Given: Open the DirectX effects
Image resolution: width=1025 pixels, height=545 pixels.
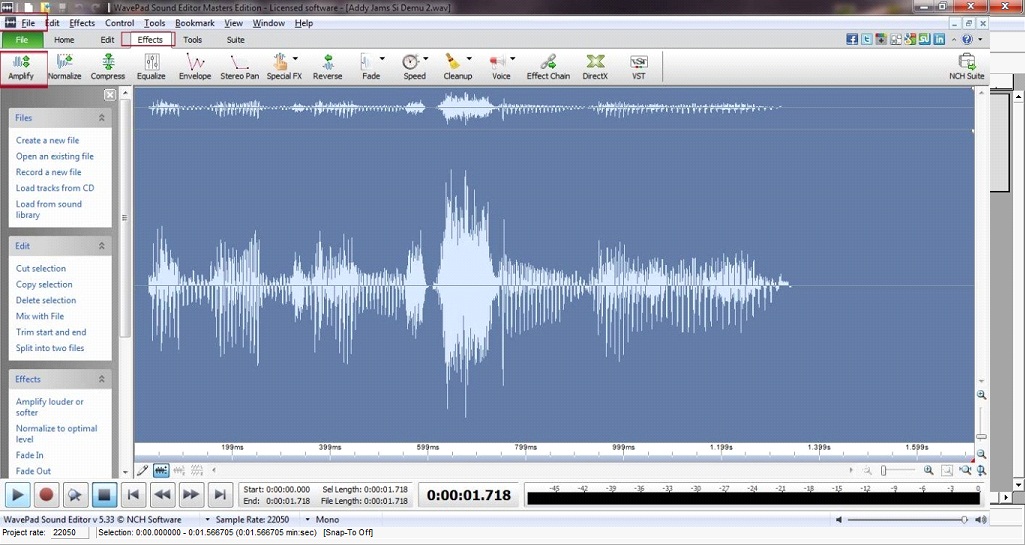Looking at the screenshot, I should tap(595, 68).
